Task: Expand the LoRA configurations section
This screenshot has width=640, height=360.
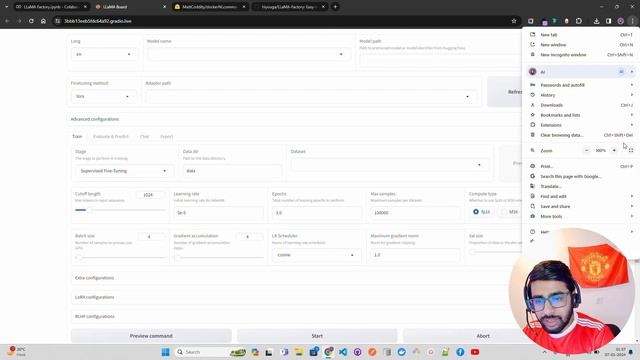Action: [x=95, y=297]
